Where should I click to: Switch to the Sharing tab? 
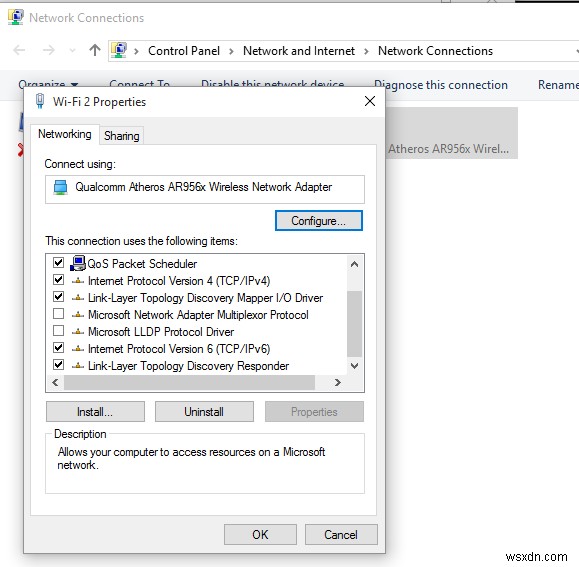(x=121, y=135)
